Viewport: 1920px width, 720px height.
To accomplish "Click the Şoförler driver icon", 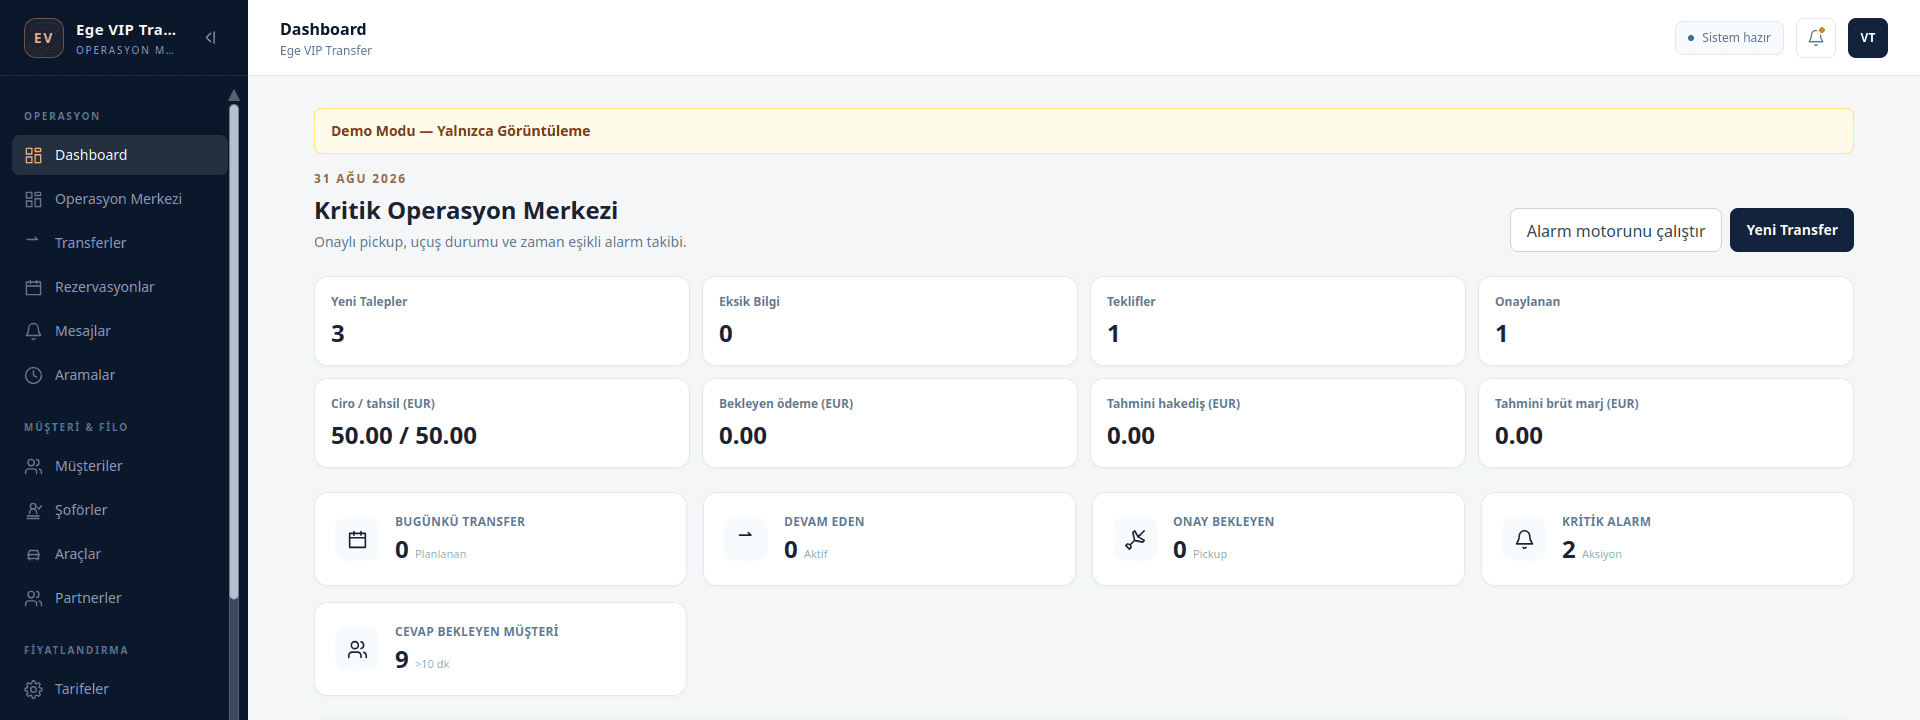I will click(33, 510).
